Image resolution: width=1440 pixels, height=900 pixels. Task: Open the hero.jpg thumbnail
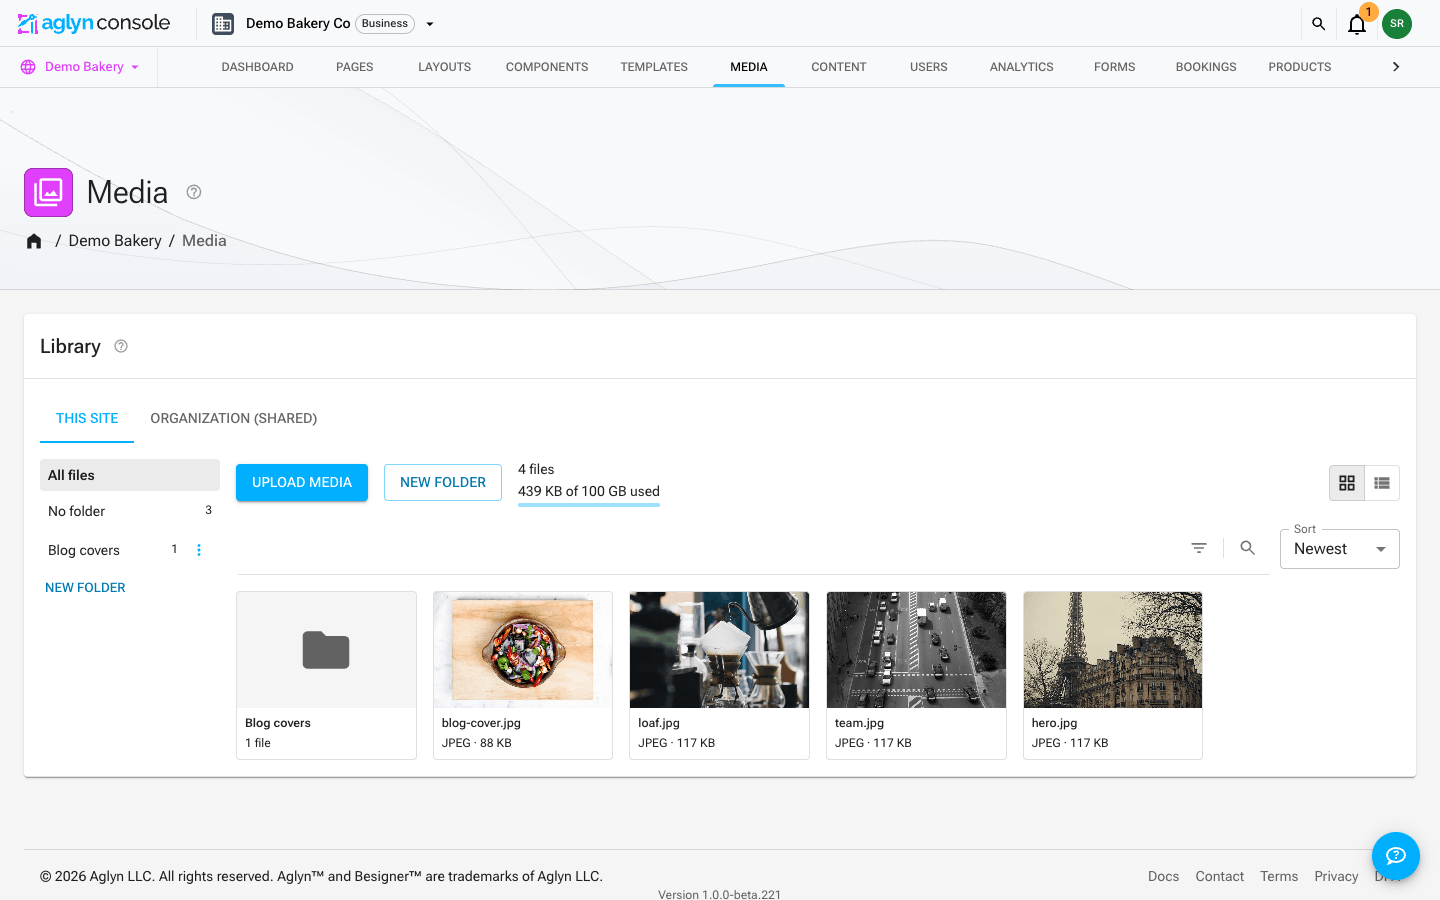(x=1113, y=650)
